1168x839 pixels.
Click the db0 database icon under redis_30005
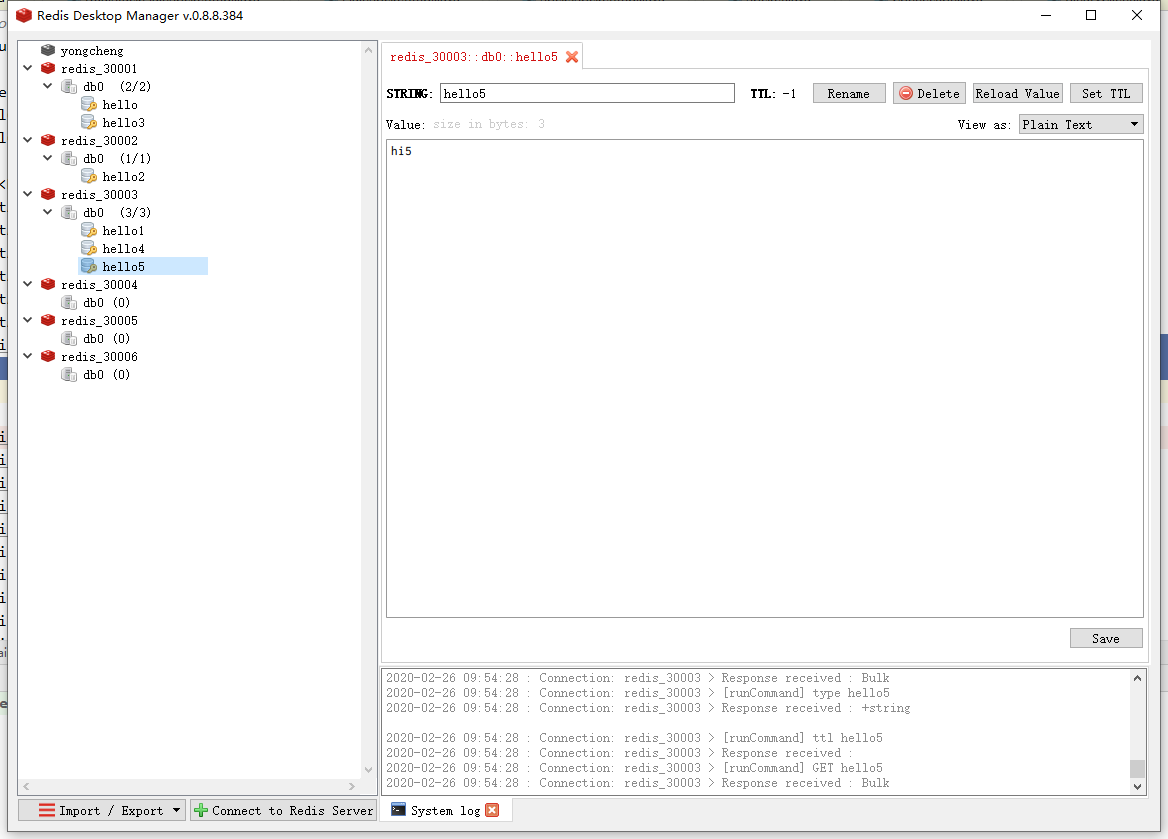(x=69, y=338)
